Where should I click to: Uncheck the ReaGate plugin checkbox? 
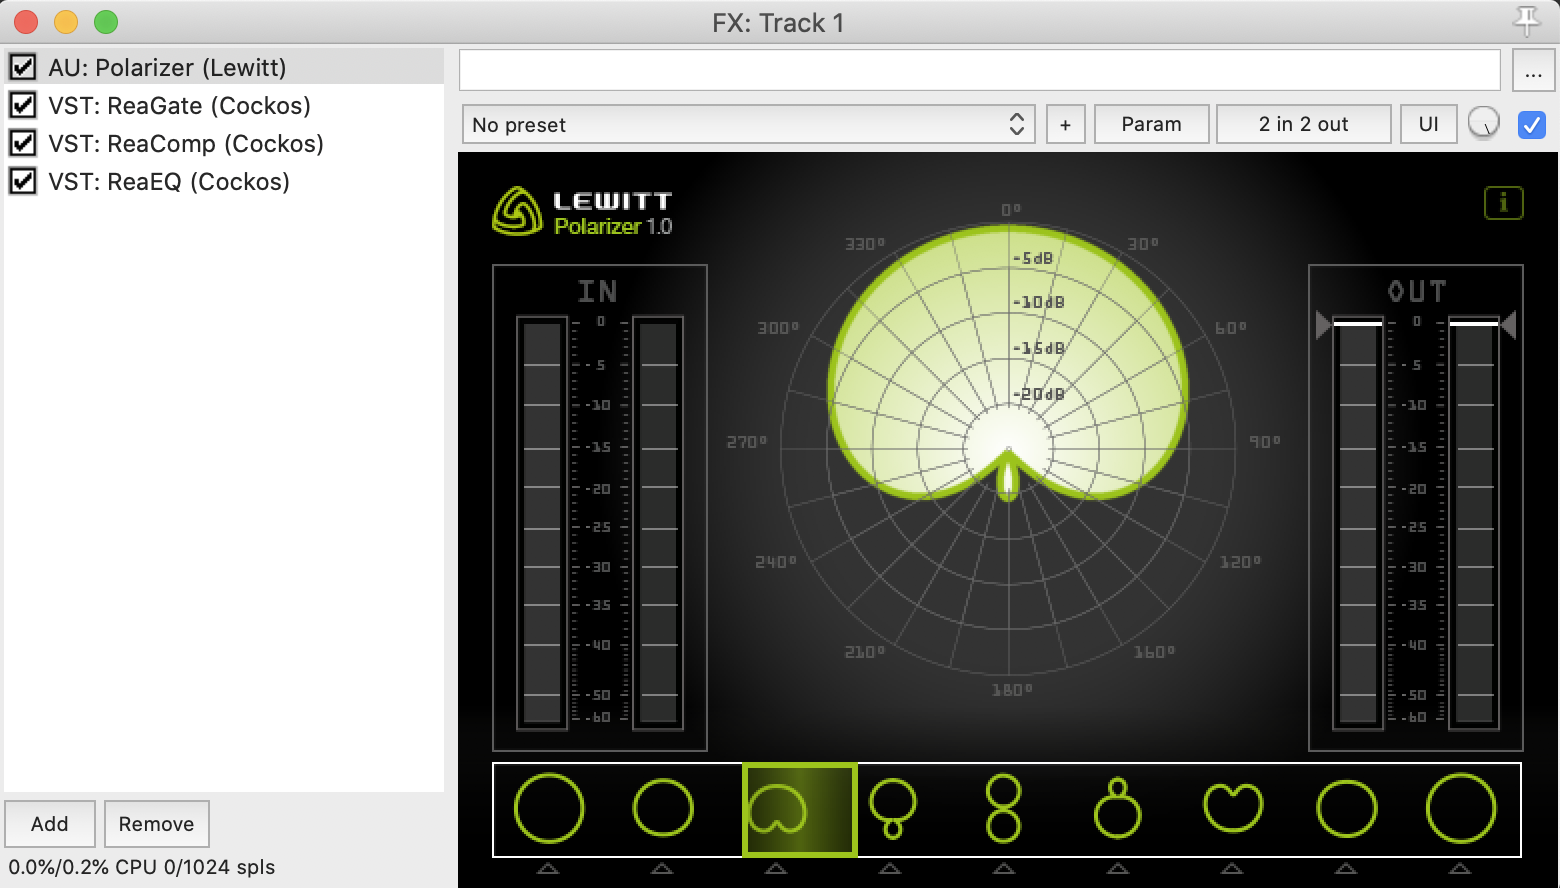(23, 105)
